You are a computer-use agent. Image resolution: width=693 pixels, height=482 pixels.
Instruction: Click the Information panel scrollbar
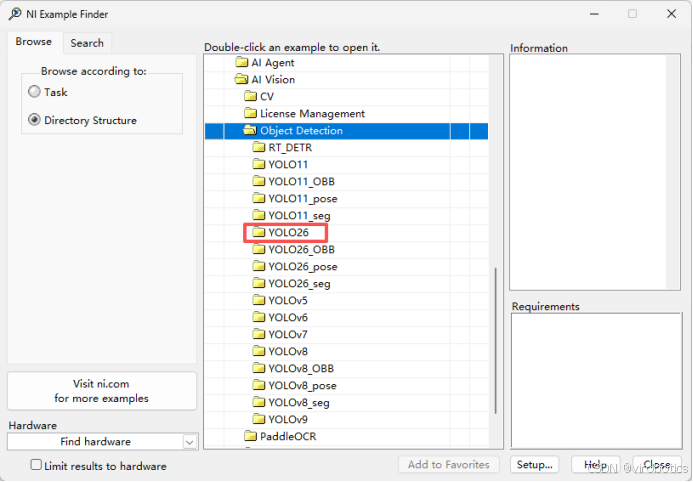[x=673, y=172]
